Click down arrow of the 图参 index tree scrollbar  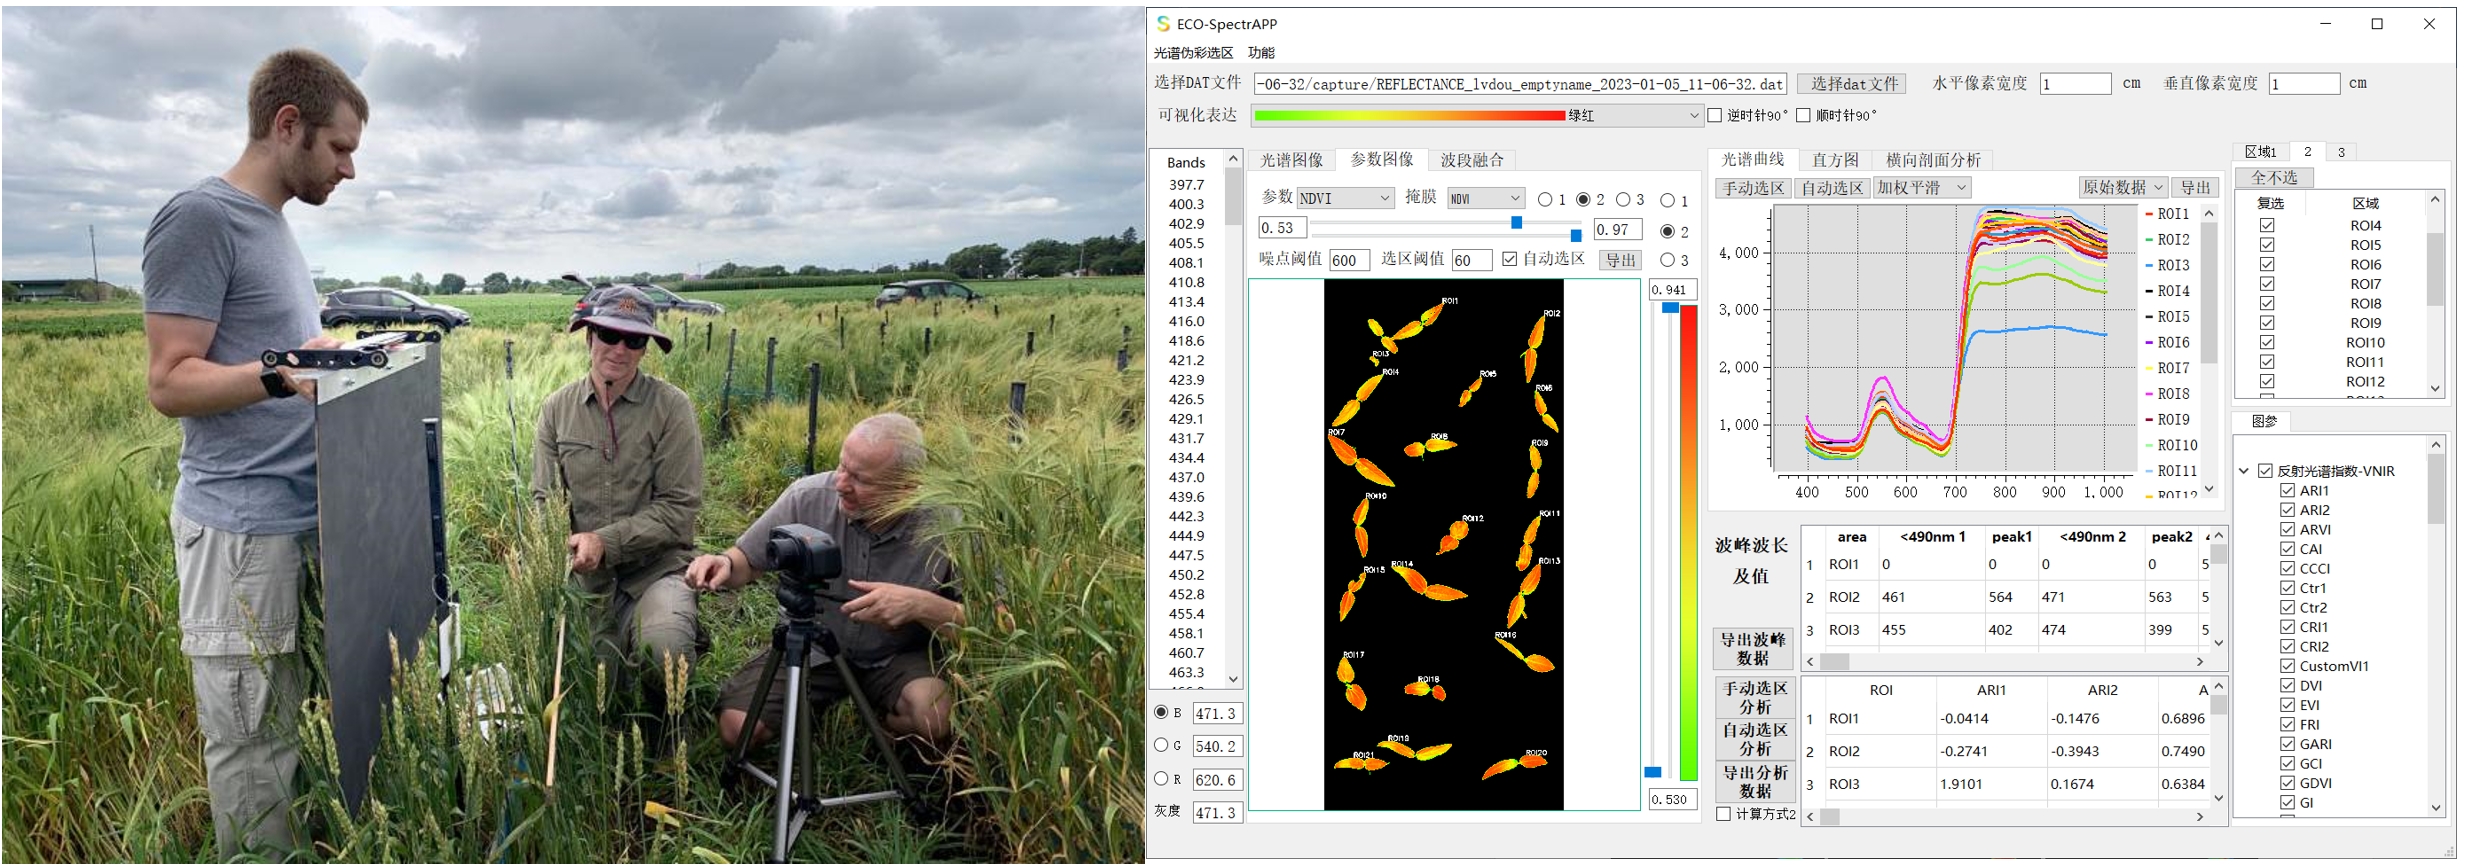tap(2435, 807)
